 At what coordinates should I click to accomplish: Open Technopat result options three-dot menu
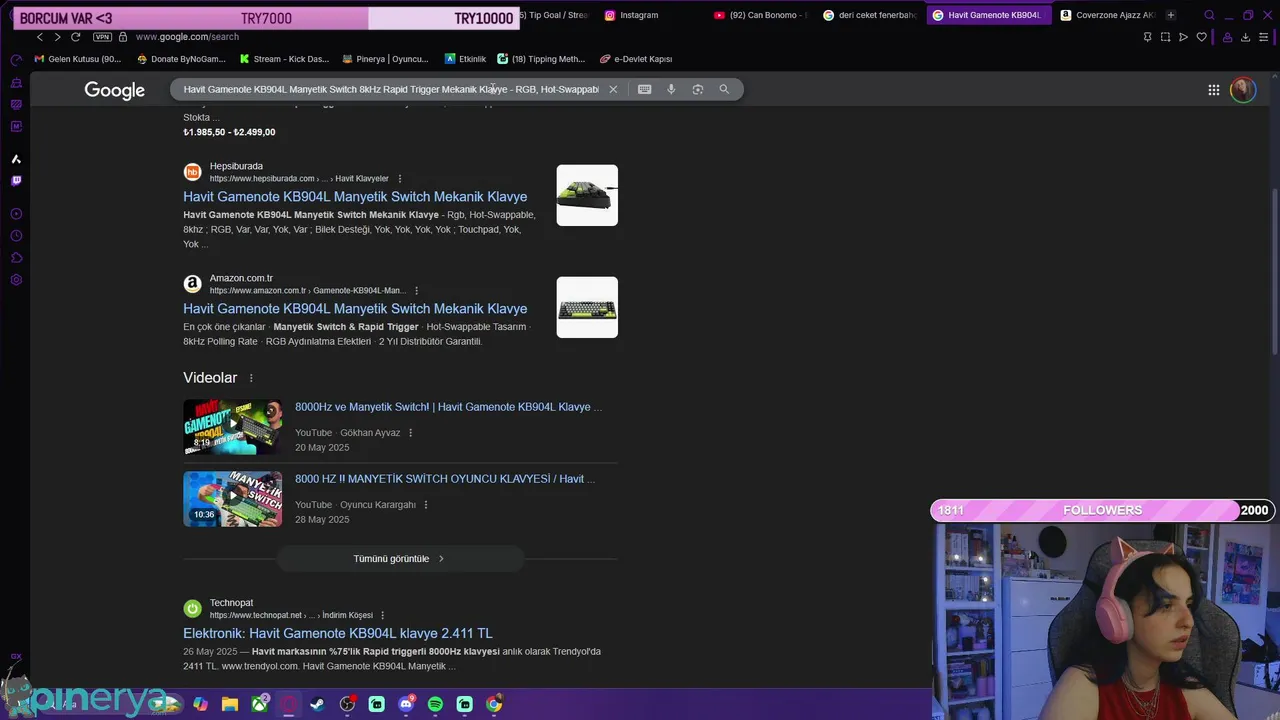[383, 616]
